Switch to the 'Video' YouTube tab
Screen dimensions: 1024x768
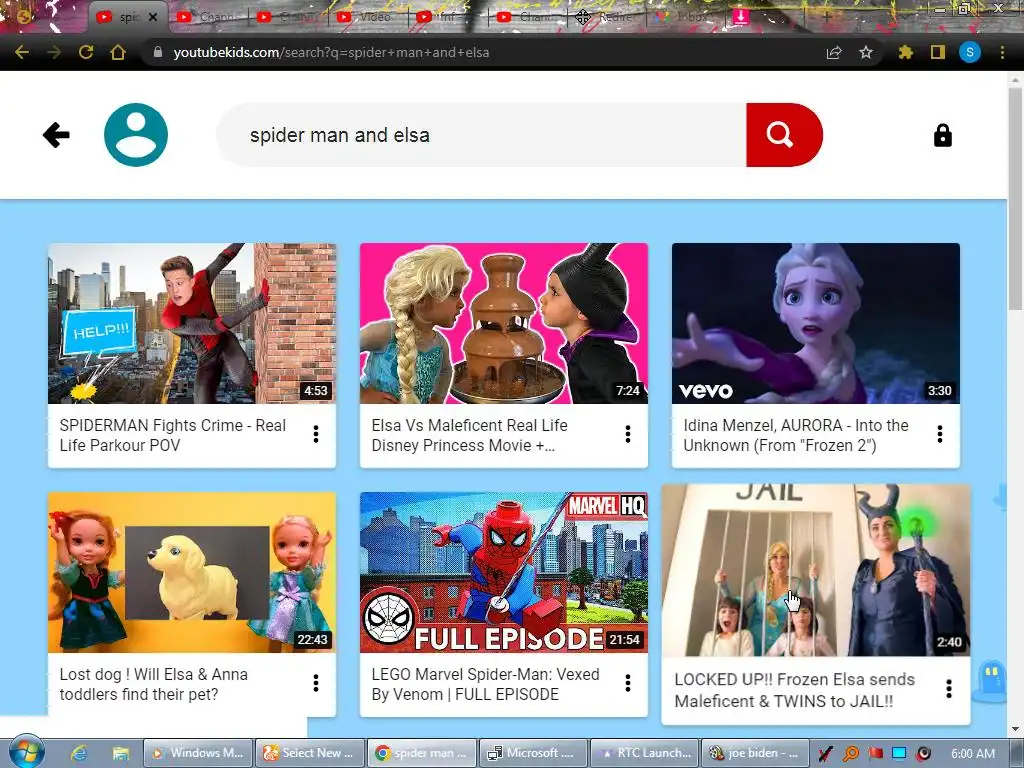tap(367, 18)
